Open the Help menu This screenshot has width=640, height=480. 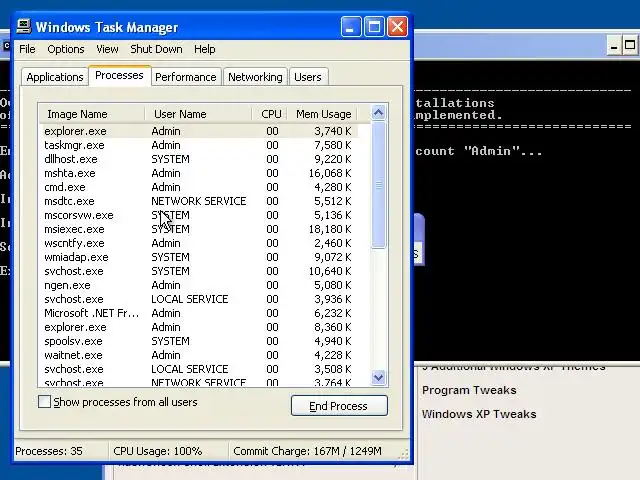click(x=204, y=49)
